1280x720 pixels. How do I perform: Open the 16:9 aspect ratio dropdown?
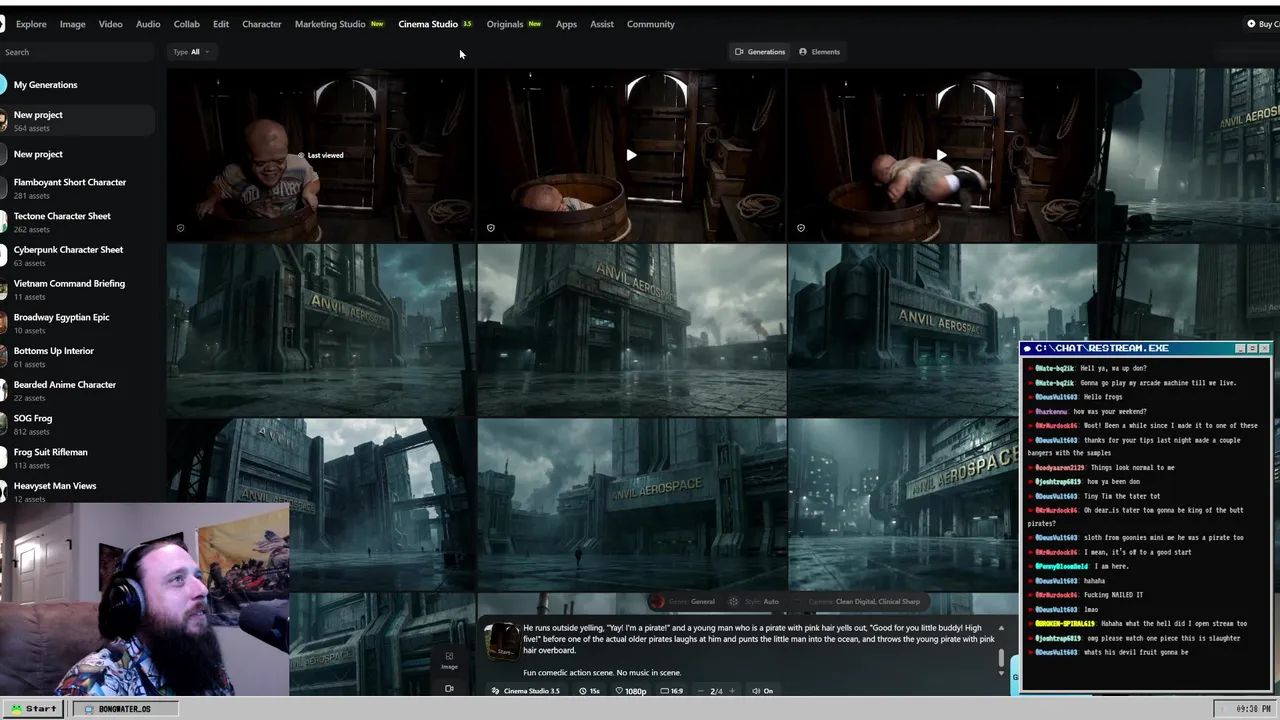click(673, 691)
